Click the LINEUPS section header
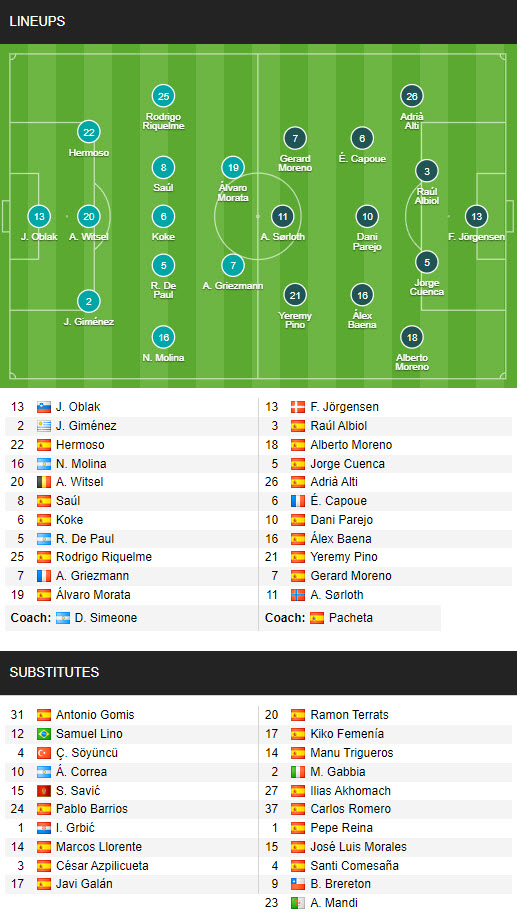Screen dimensions: 517x922 click(37, 21)
